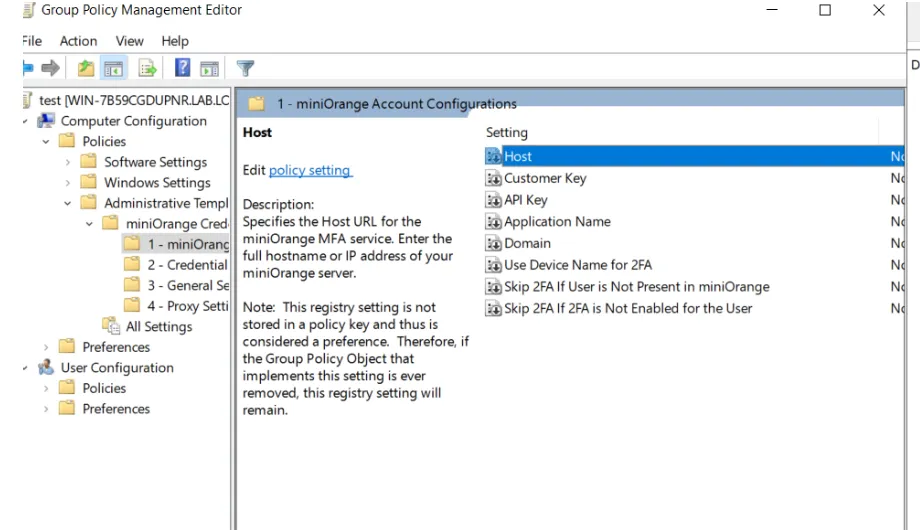Click the All Settings icon in tree

[x=111, y=326]
